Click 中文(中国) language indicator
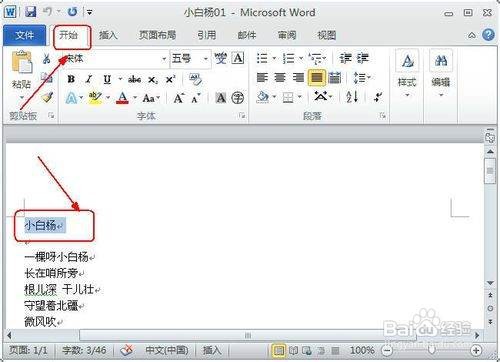This screenshot has width=500, height=362. 167,350
